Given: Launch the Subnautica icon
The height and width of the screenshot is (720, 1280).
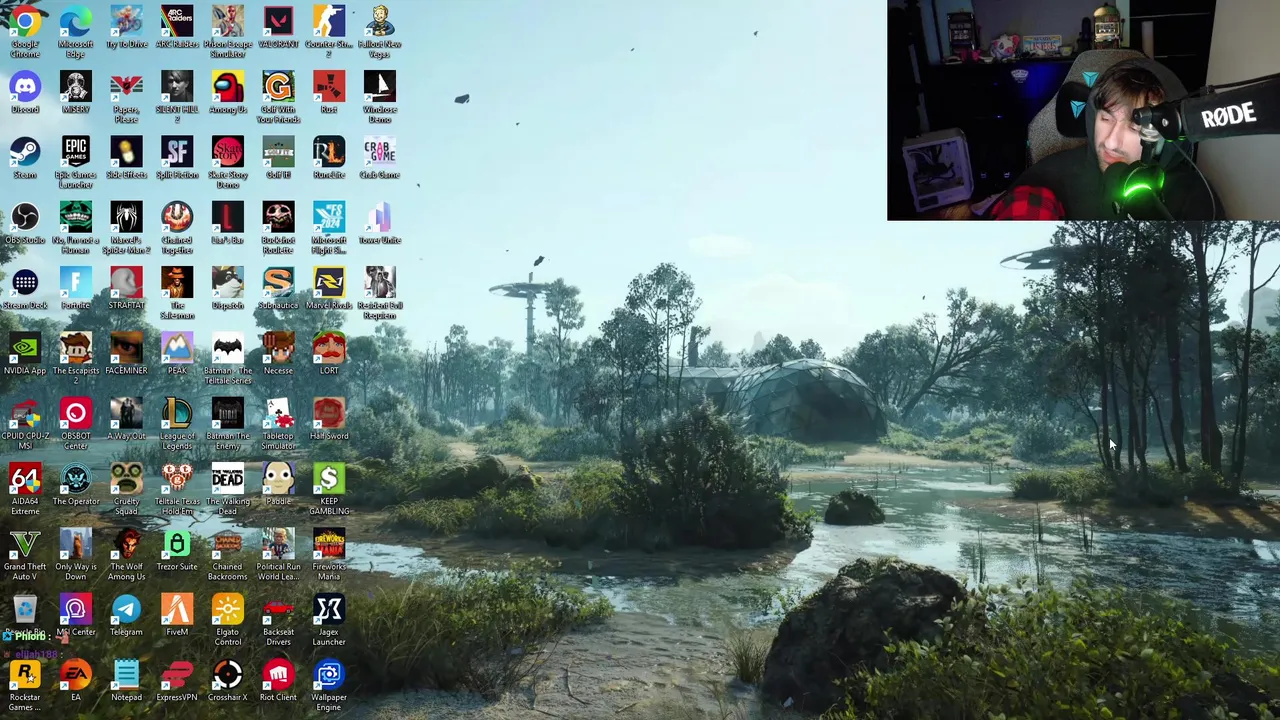Looking at the screenshot, I should (278, 288).
